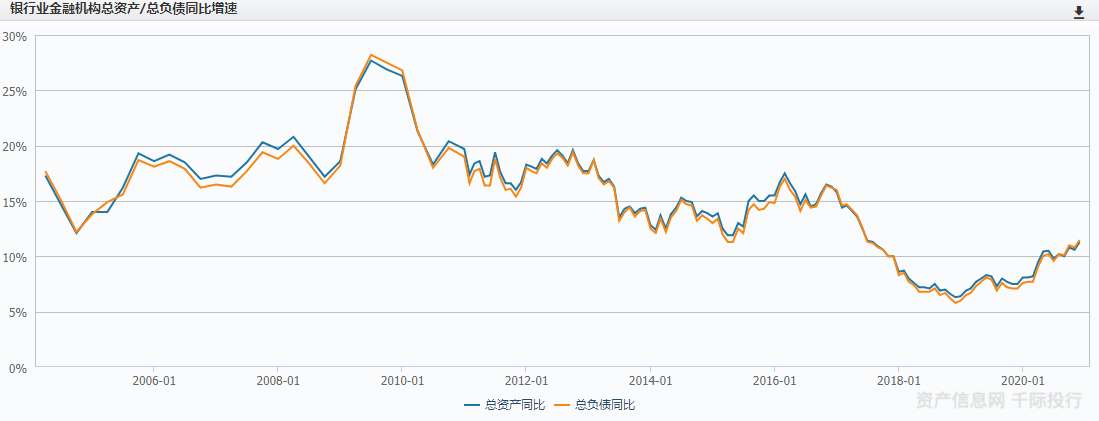The image size is (1099, 421).
Task: Click the 10% y-axis label
Action: click(x=15, y=257)
